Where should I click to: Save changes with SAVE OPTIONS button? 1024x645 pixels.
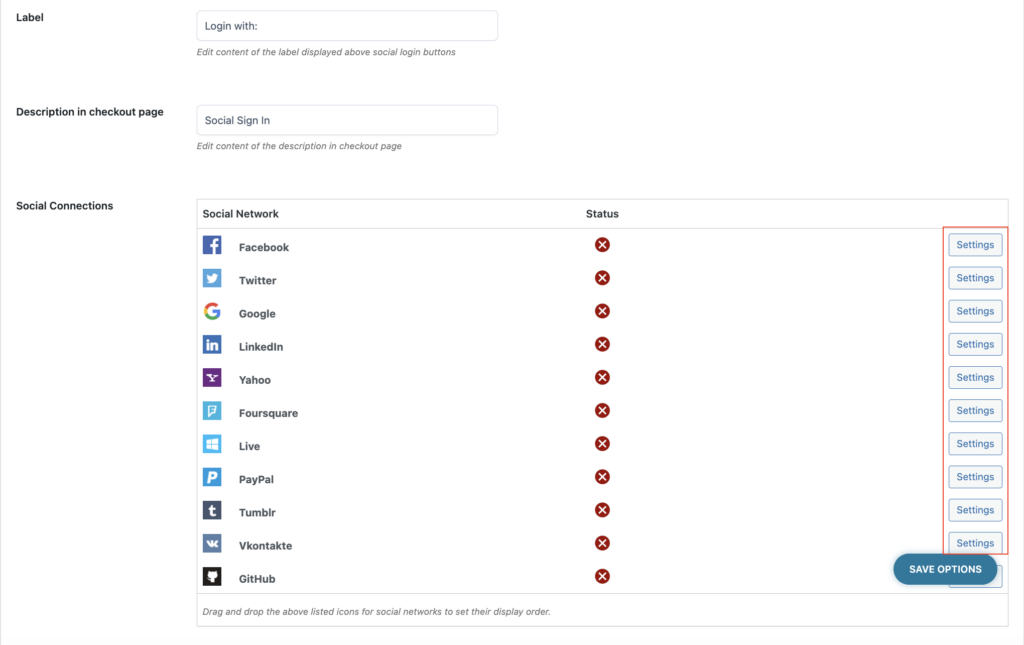[945, 569]
